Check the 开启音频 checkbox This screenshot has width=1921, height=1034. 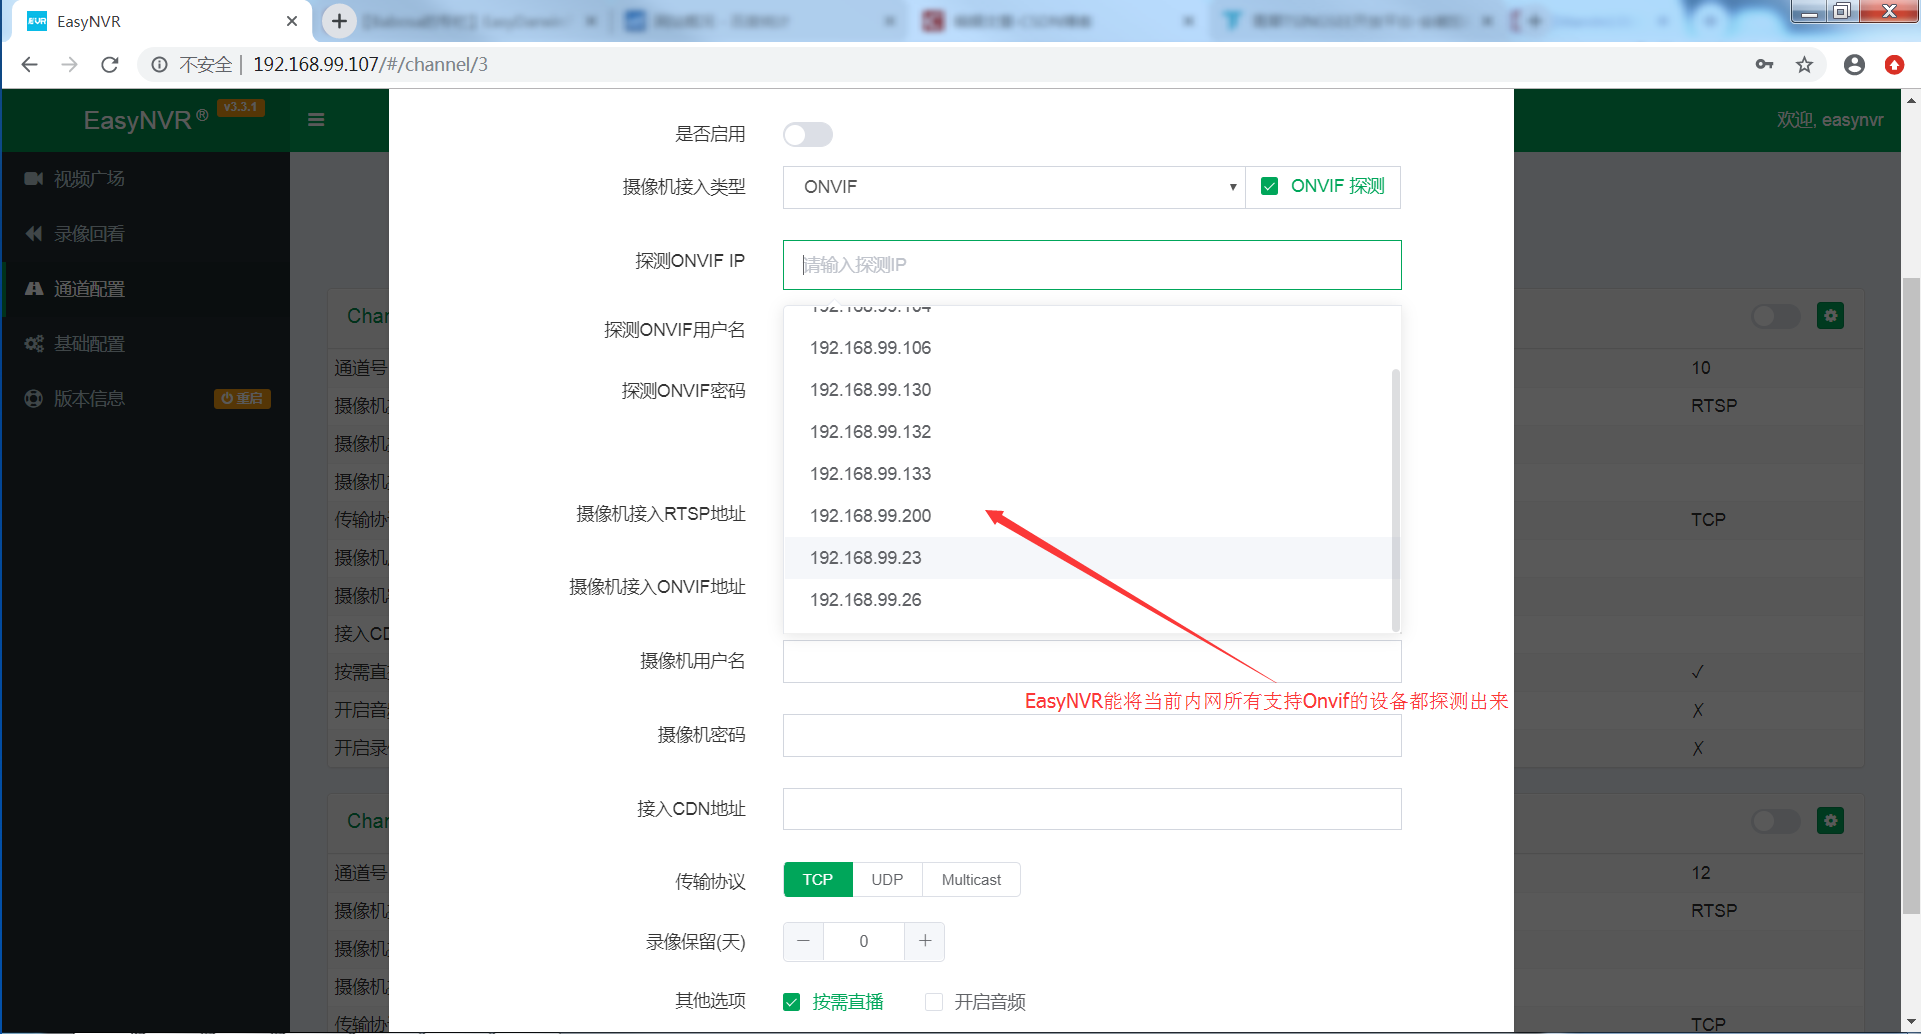tap(934, 1002)
